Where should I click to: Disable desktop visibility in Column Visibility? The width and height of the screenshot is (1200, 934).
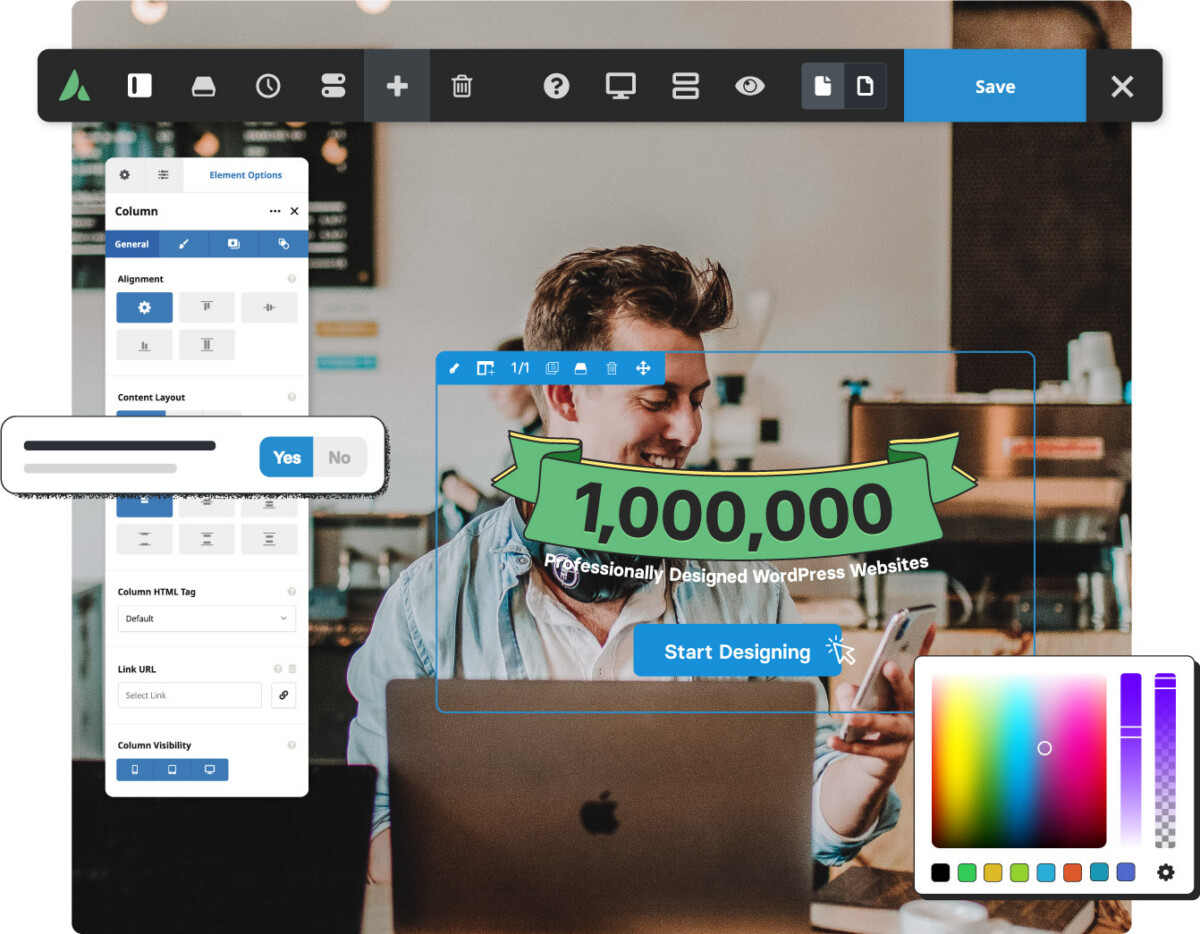[x=210, y=769]
